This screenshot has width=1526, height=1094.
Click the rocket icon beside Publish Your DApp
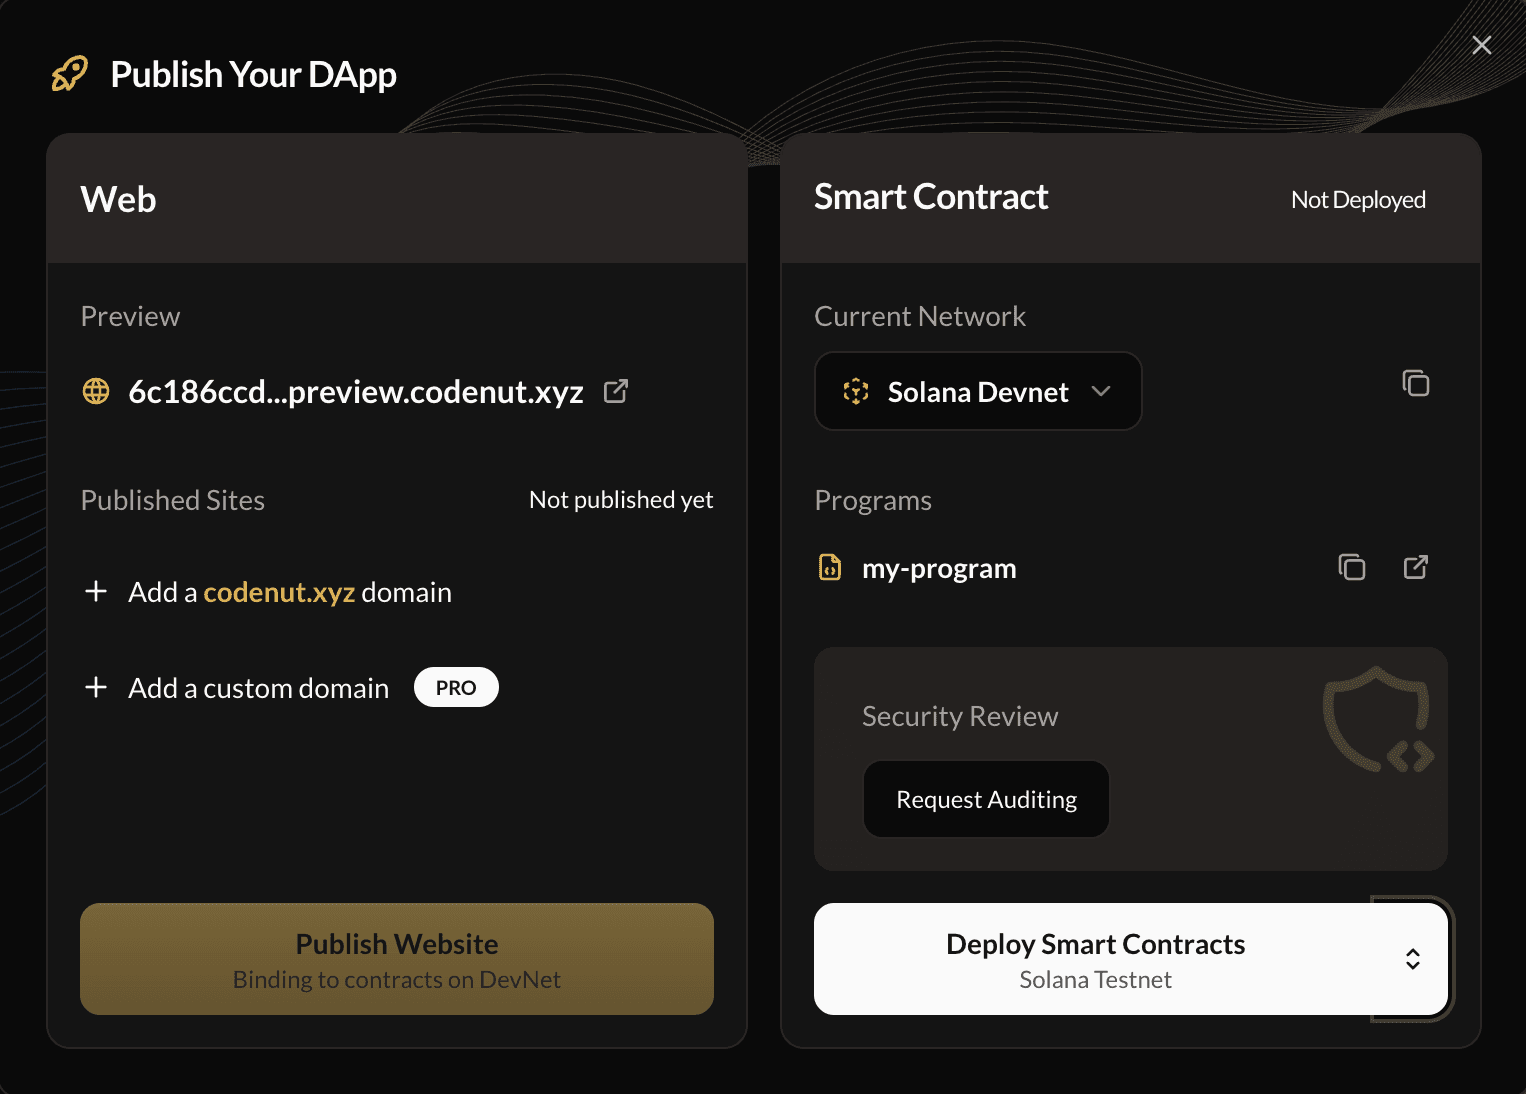click(68, 73)
